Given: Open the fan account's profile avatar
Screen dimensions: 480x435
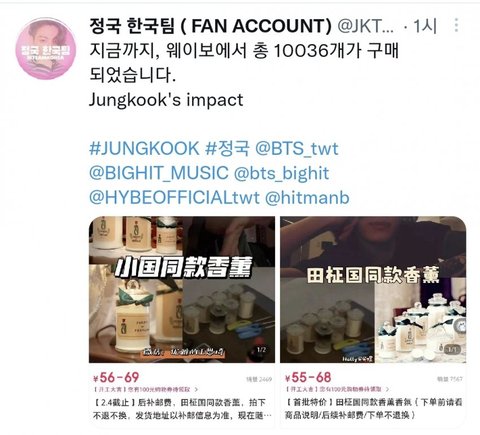Looking at the screenshot, I should 46,48.
